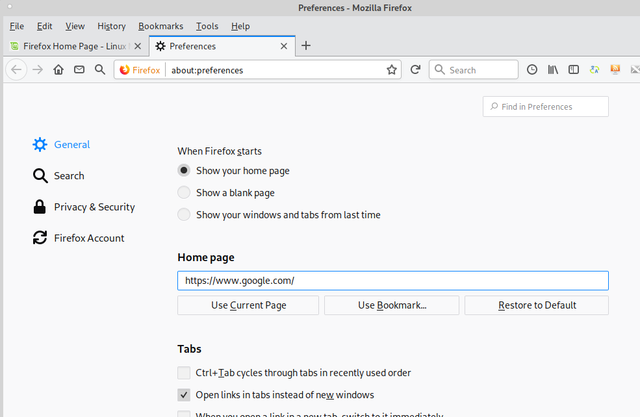Open Firefox Account category
The width and height of the screenshot is (640, 417).
coord(78,238)
